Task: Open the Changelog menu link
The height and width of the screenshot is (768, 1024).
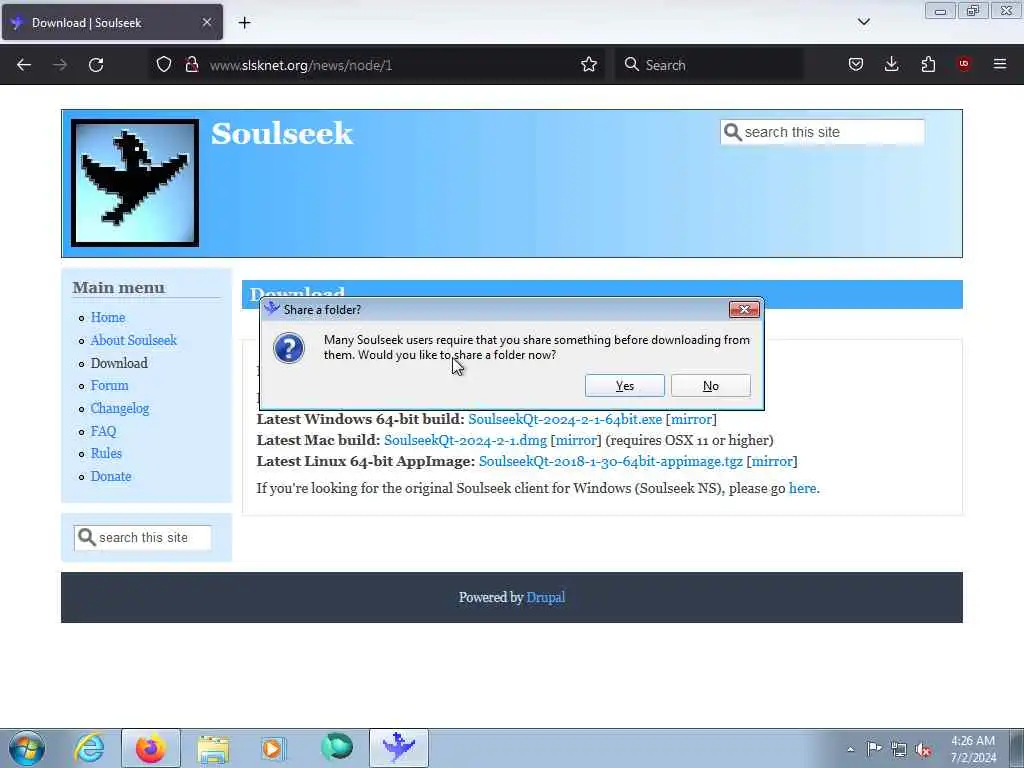Action: 120,408
